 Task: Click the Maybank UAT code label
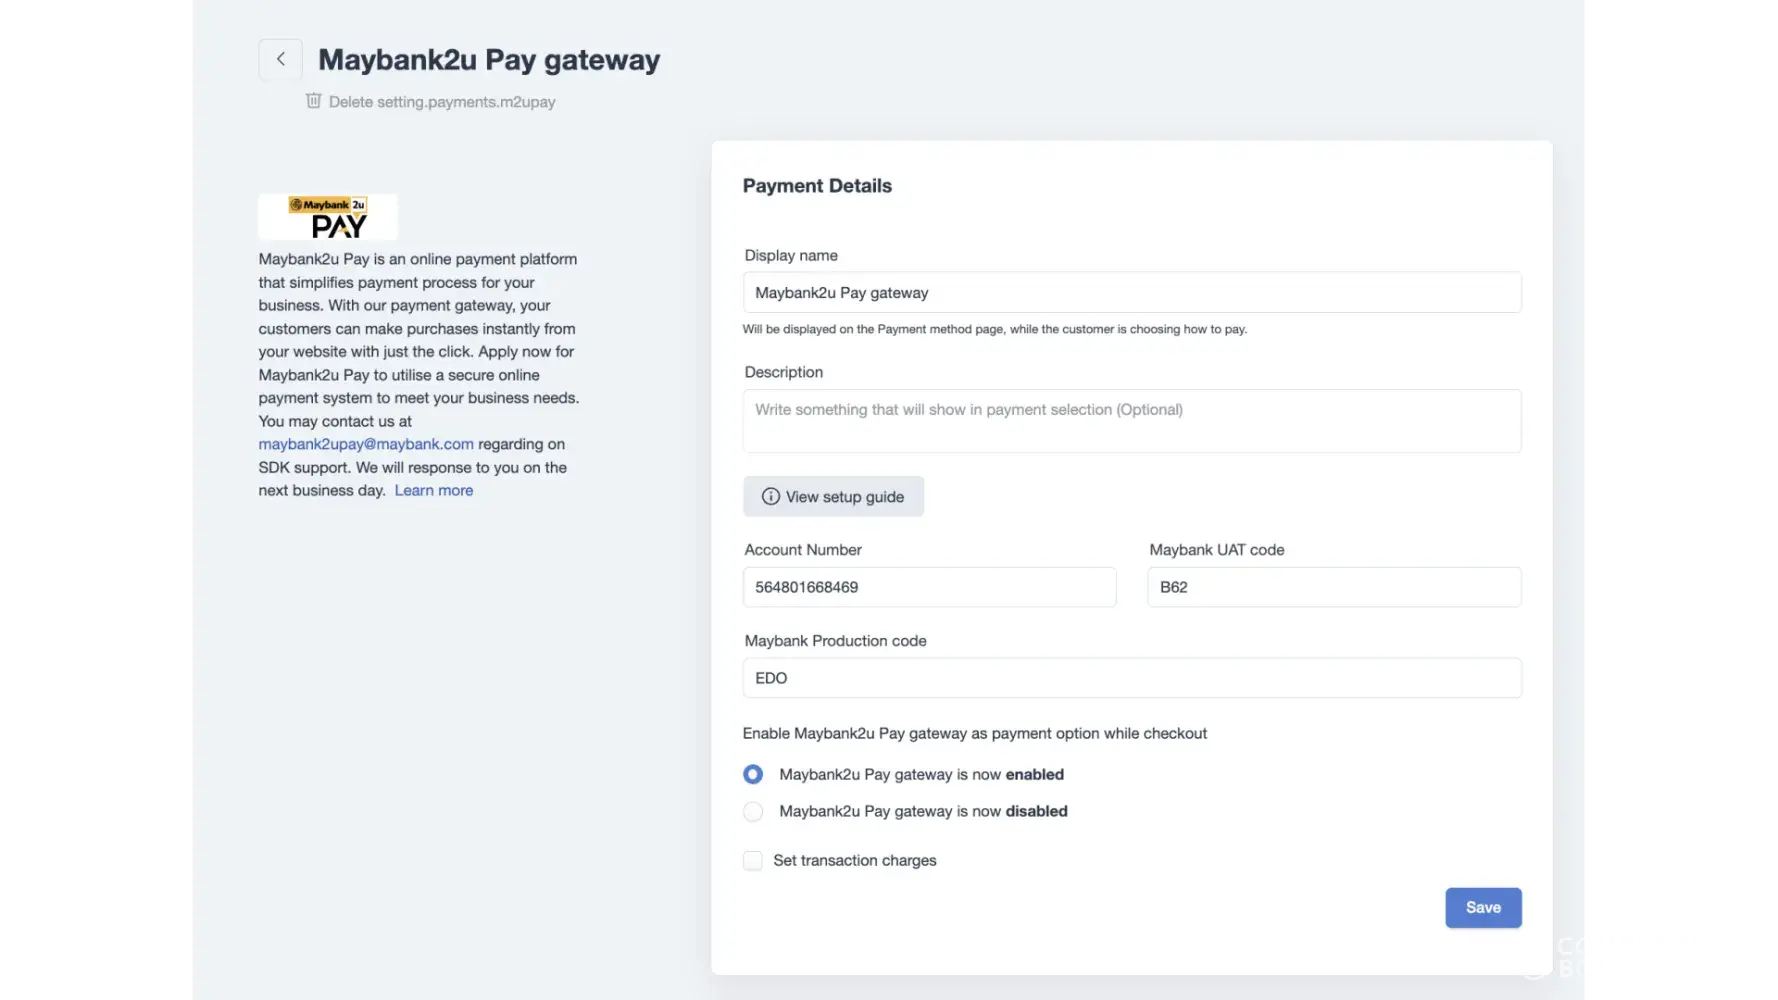coord(1217,550)
